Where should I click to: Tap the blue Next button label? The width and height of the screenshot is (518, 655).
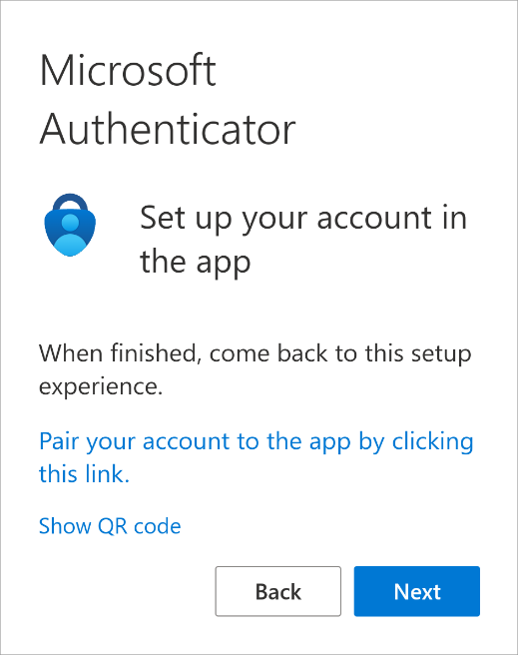pyautogui.click(x=417, y=592)
